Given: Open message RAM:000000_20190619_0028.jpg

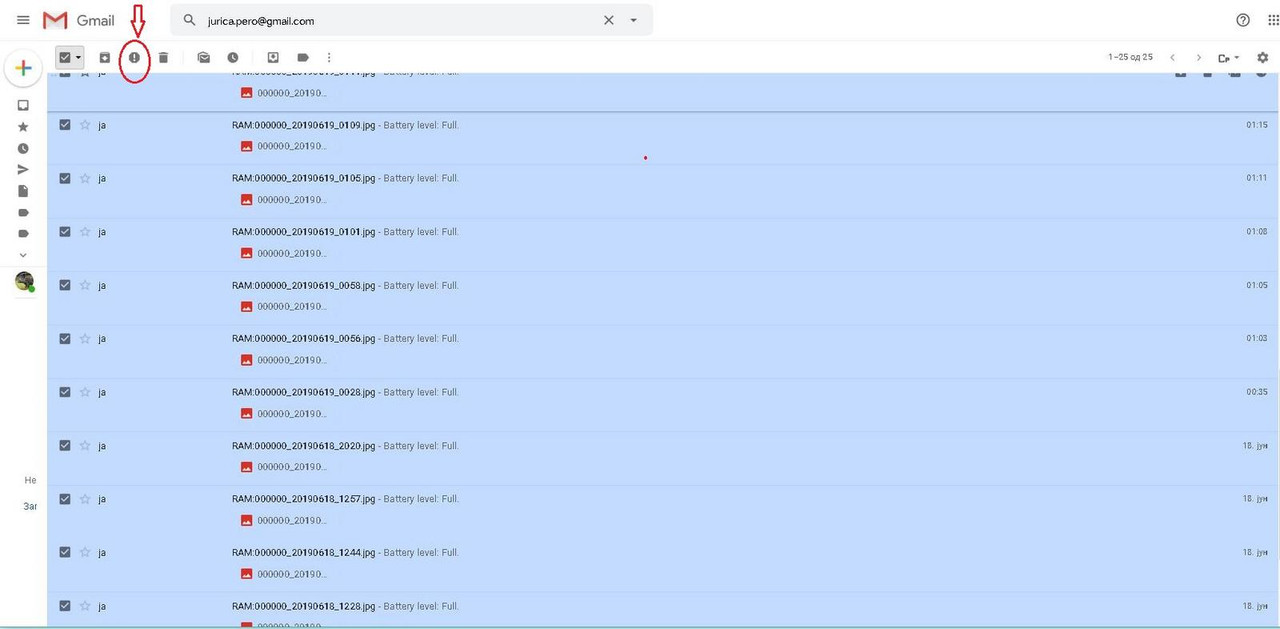Looking at the screenshot, I should [x=304, y=392].
